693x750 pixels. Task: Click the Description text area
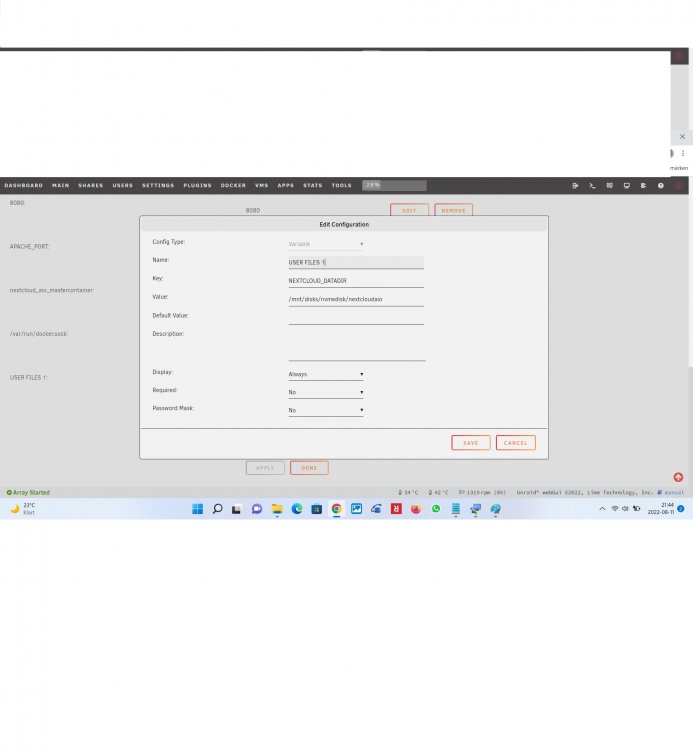tap(357, 345)
